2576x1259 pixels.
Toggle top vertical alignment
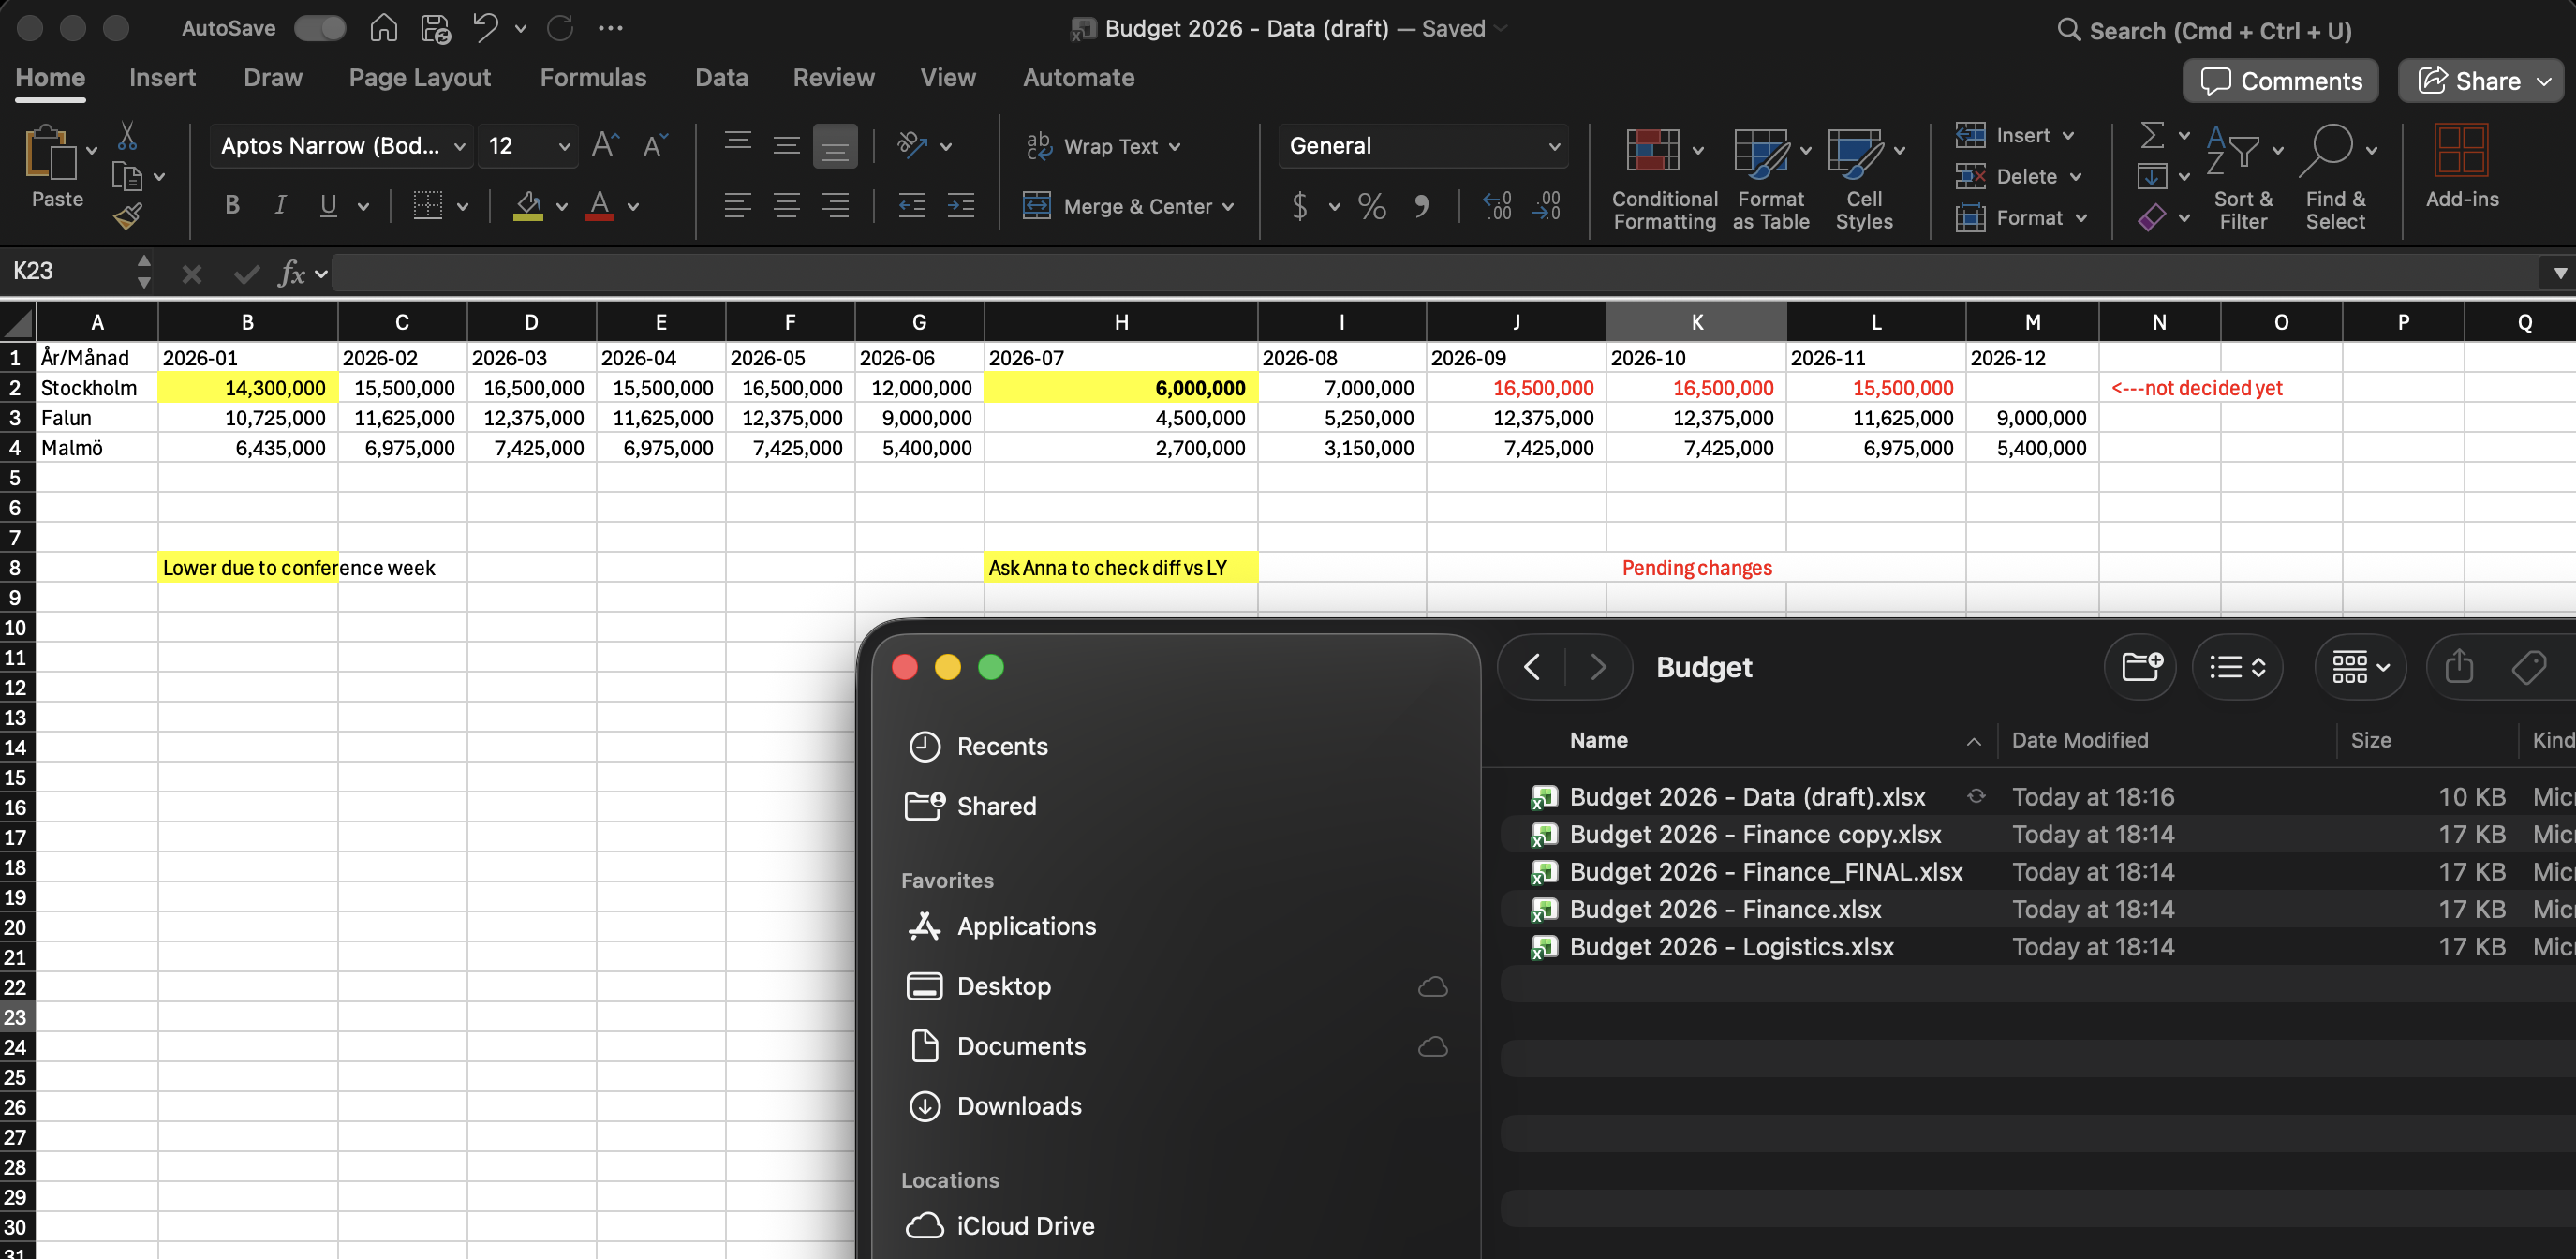click(x=738, y=146)
